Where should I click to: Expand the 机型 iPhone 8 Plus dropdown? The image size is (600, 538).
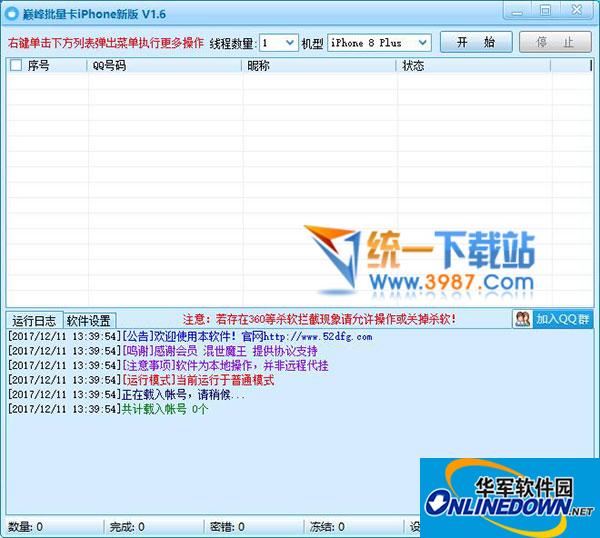tap(421, 43)
